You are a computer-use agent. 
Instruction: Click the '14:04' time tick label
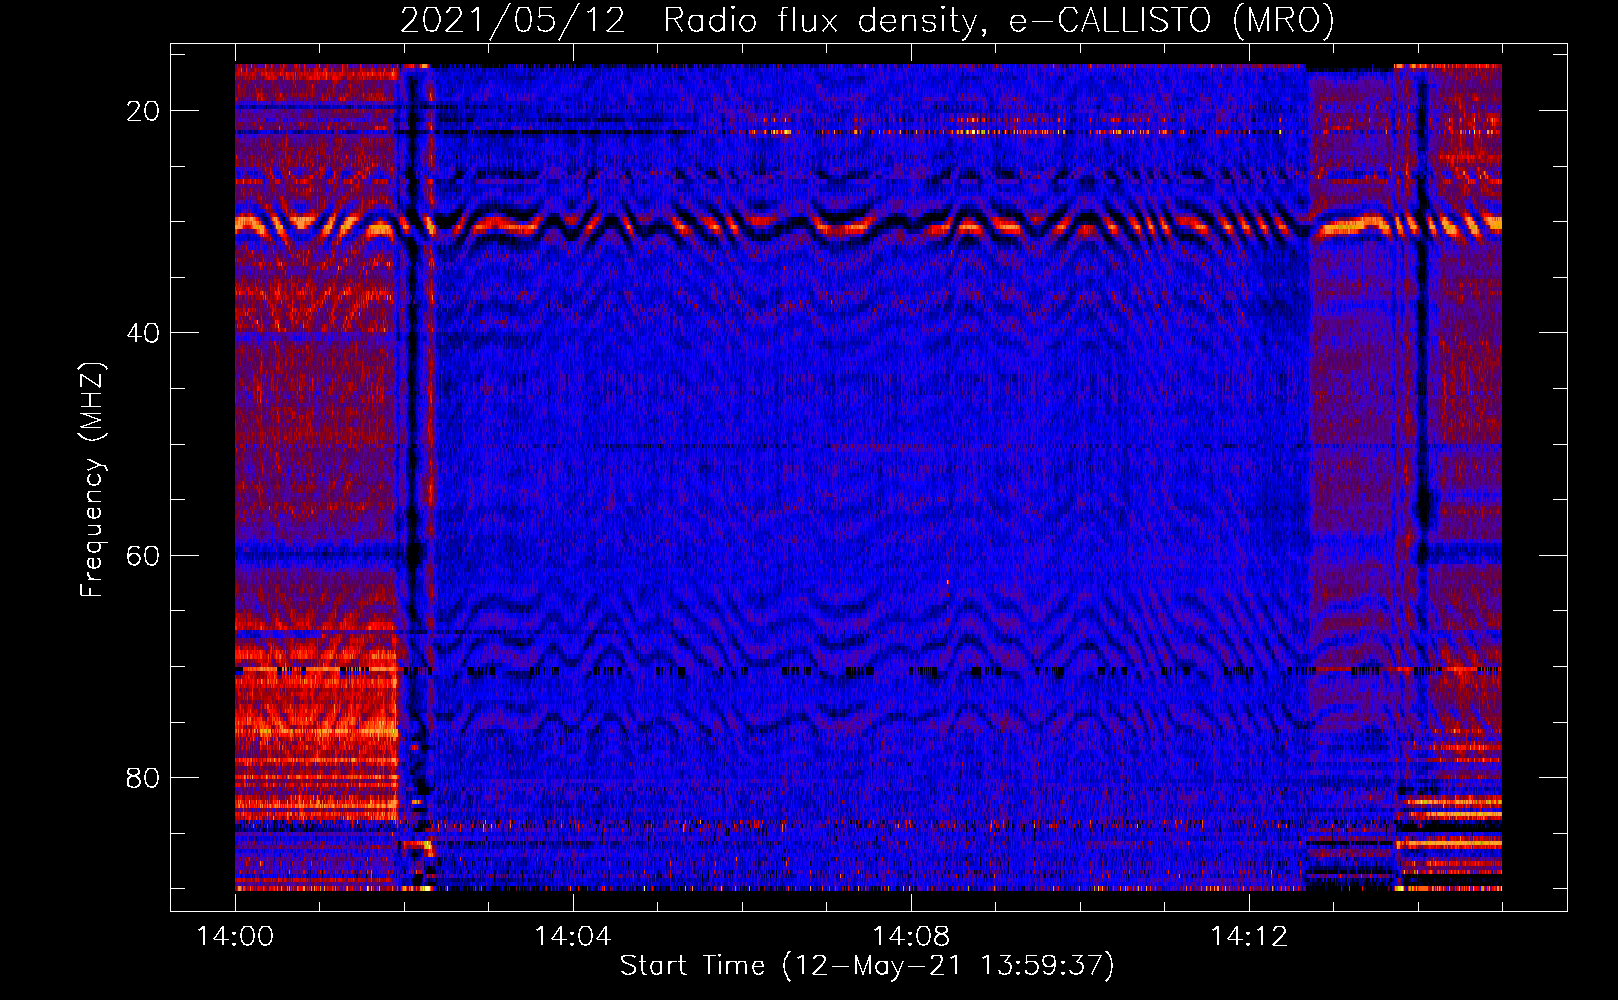point(572,936)
